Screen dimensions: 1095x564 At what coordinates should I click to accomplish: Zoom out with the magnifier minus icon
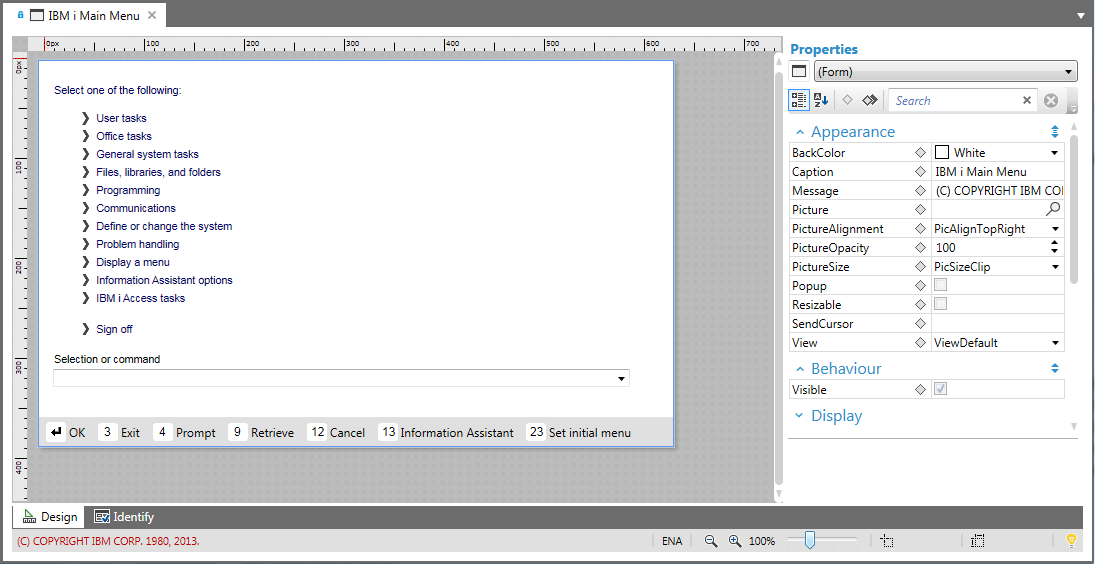[x=711, y=540]
